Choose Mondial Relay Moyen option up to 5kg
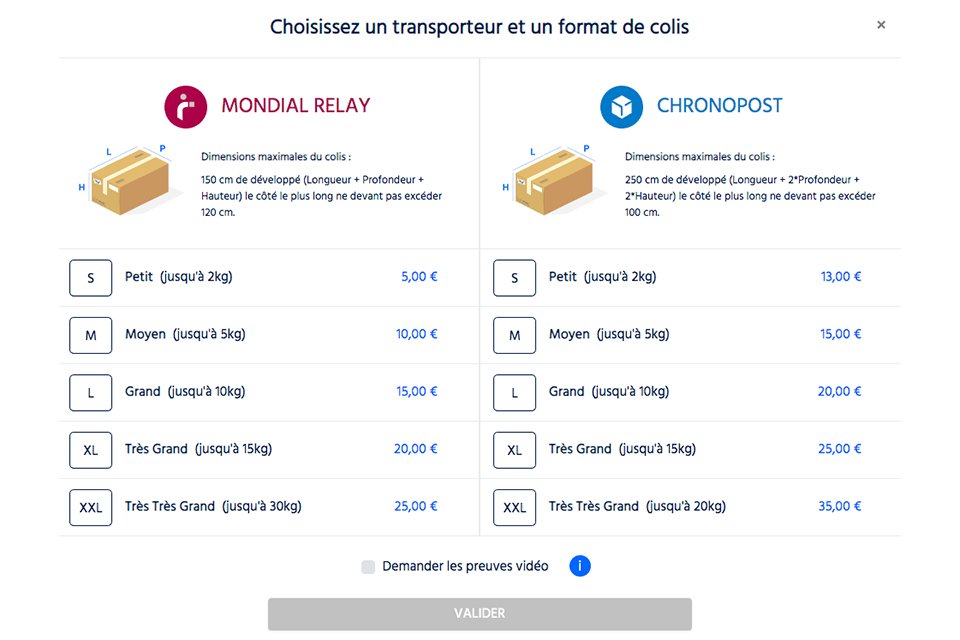Screen dimensions: 960x640 coord(269,335)
